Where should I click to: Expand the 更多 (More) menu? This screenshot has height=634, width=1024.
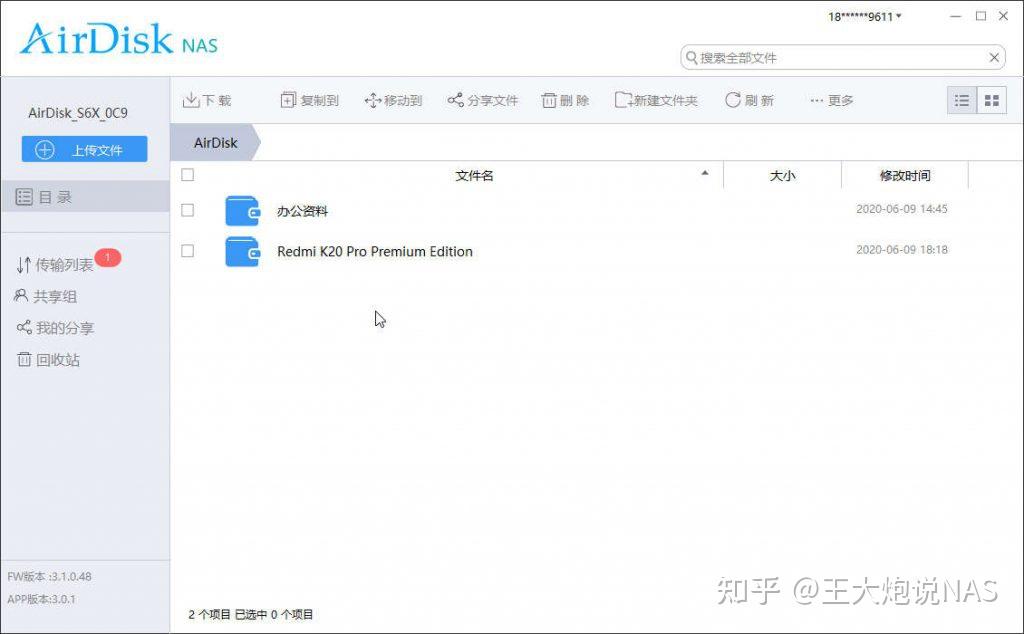pyautogui.click(x=831, y=99)
